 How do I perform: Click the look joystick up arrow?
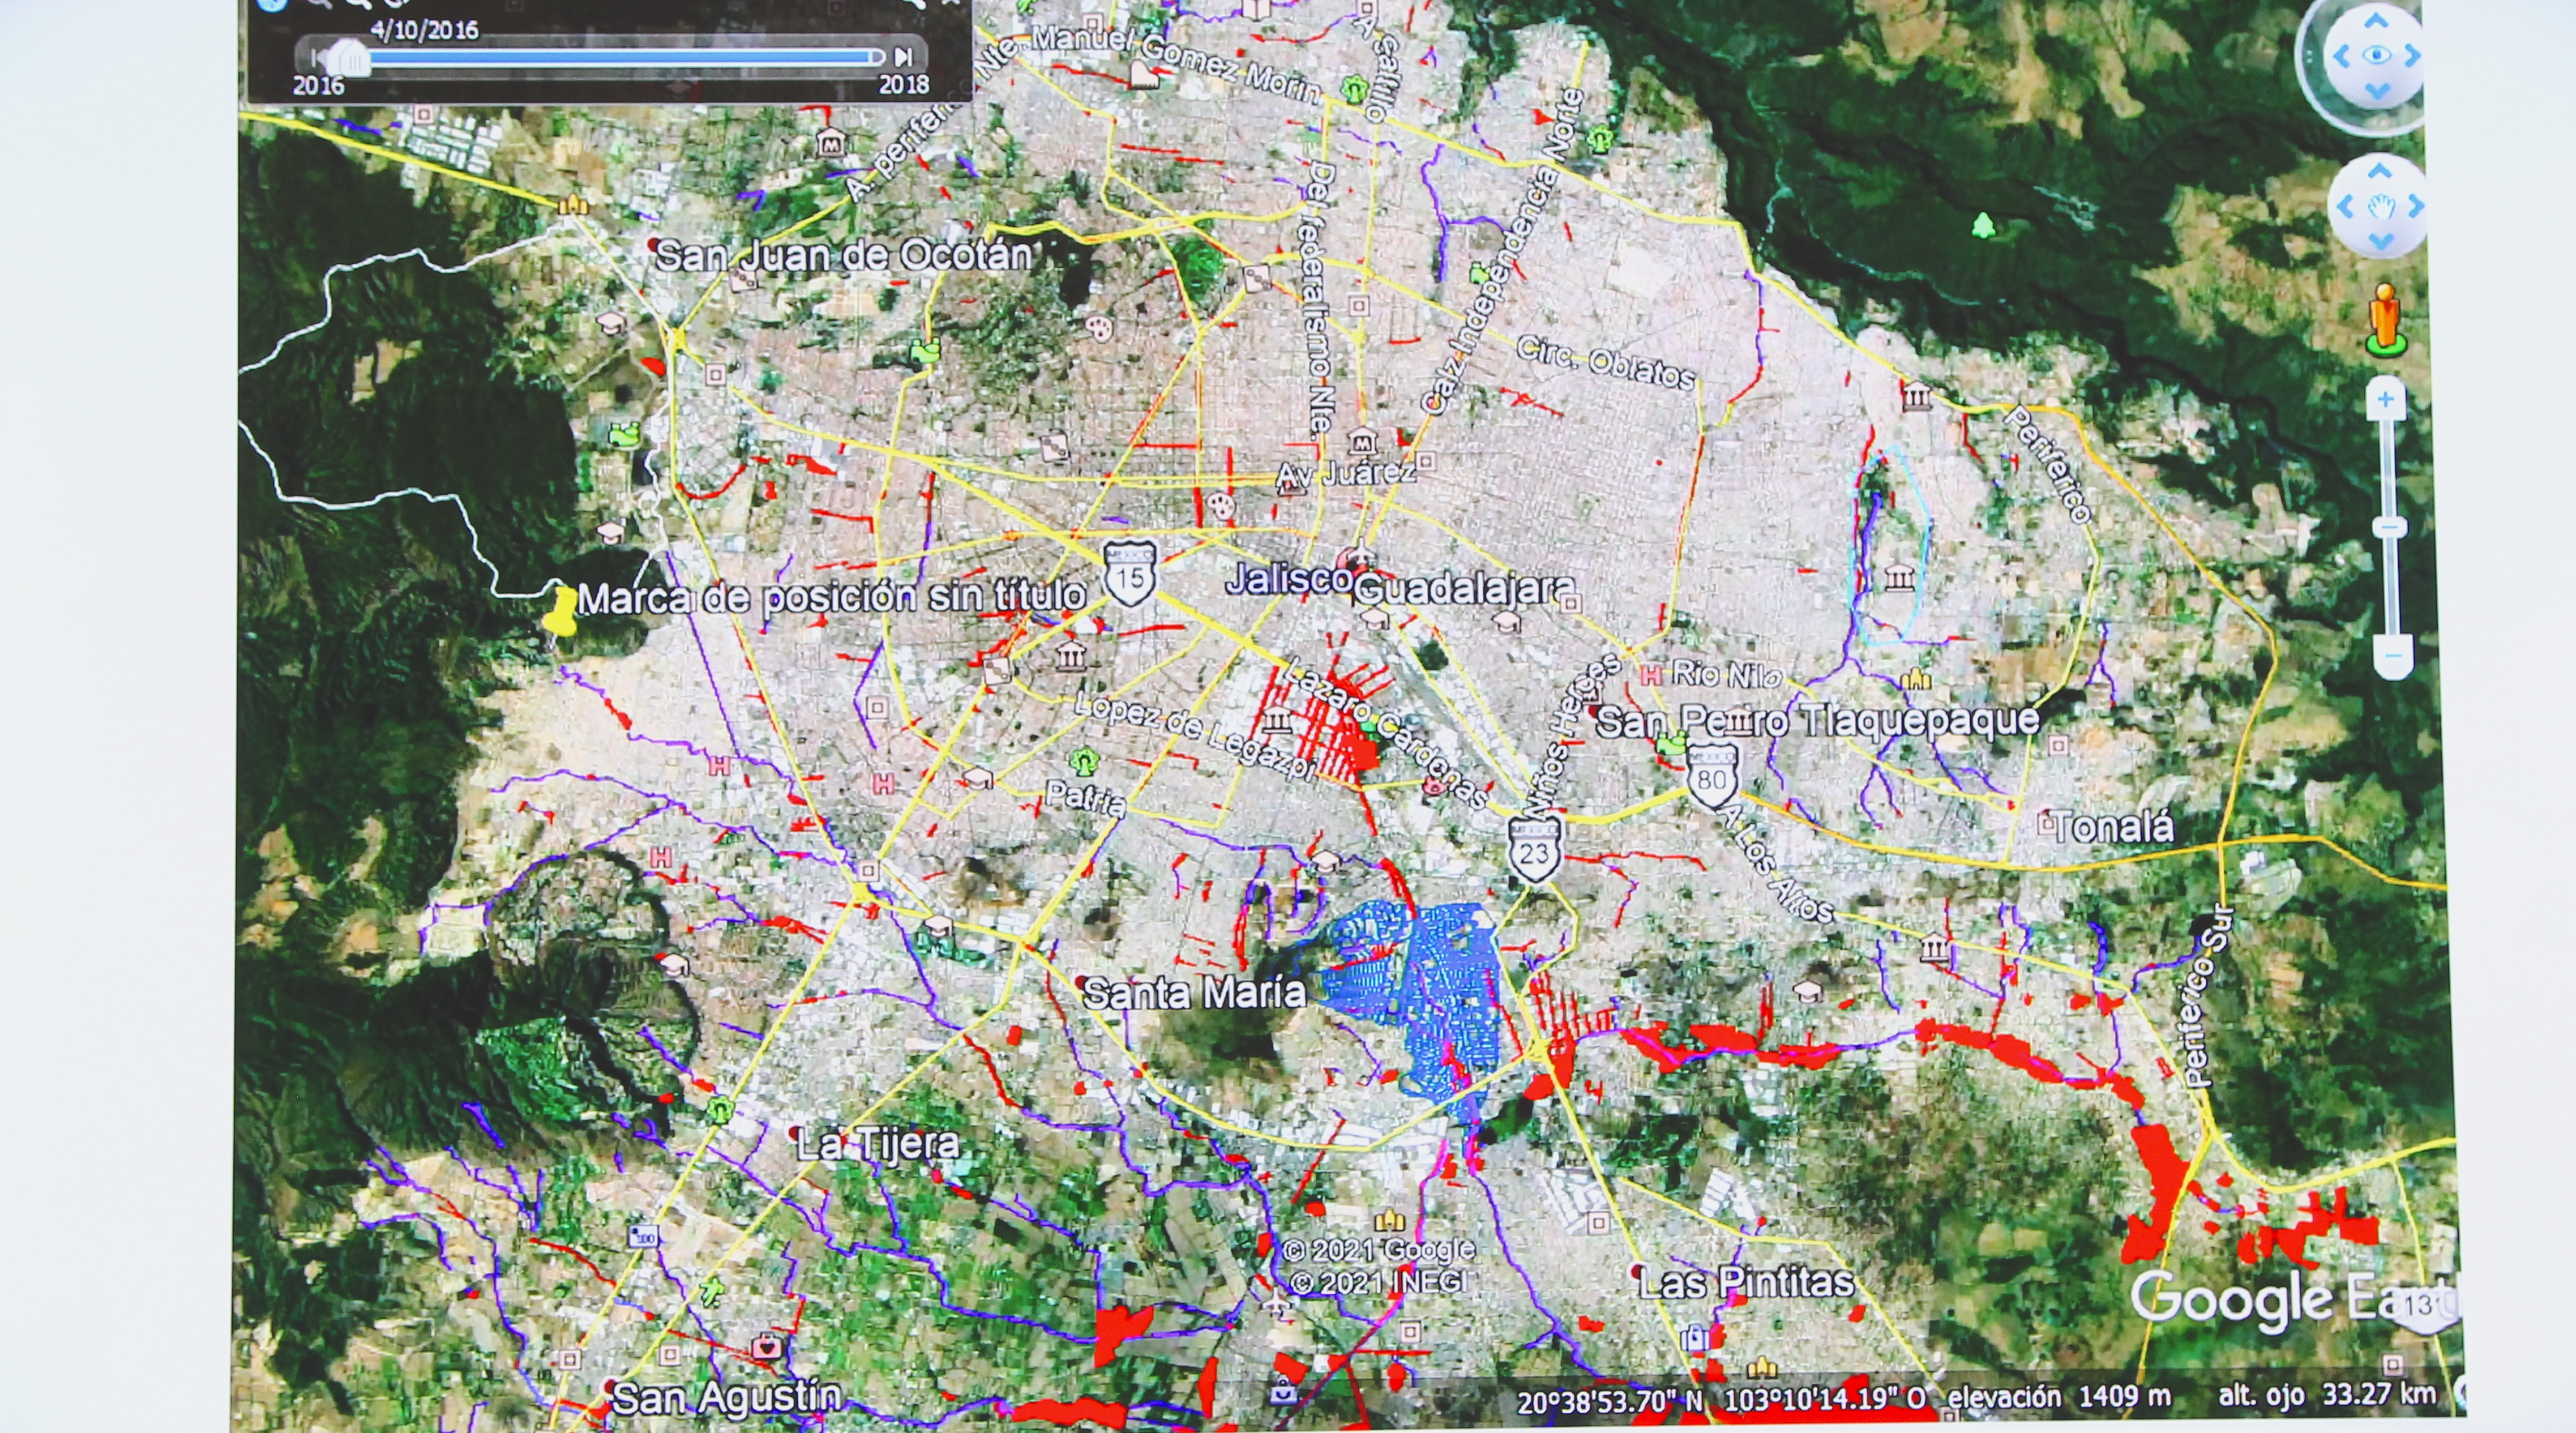pos(2377,21)
